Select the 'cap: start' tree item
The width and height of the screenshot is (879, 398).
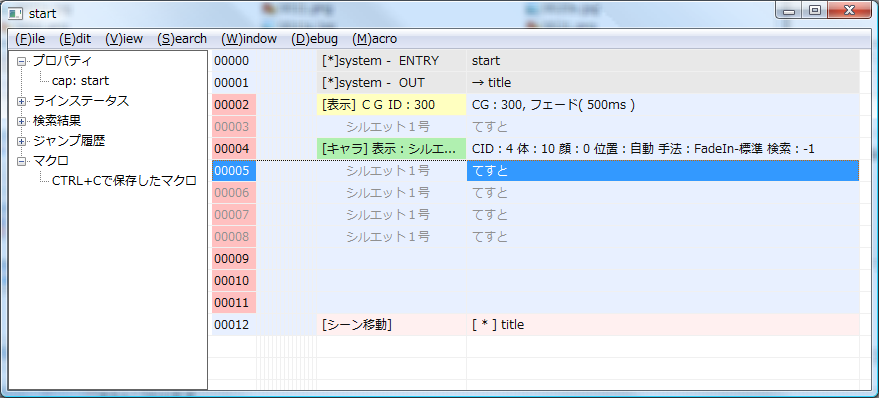pos(80,81)
